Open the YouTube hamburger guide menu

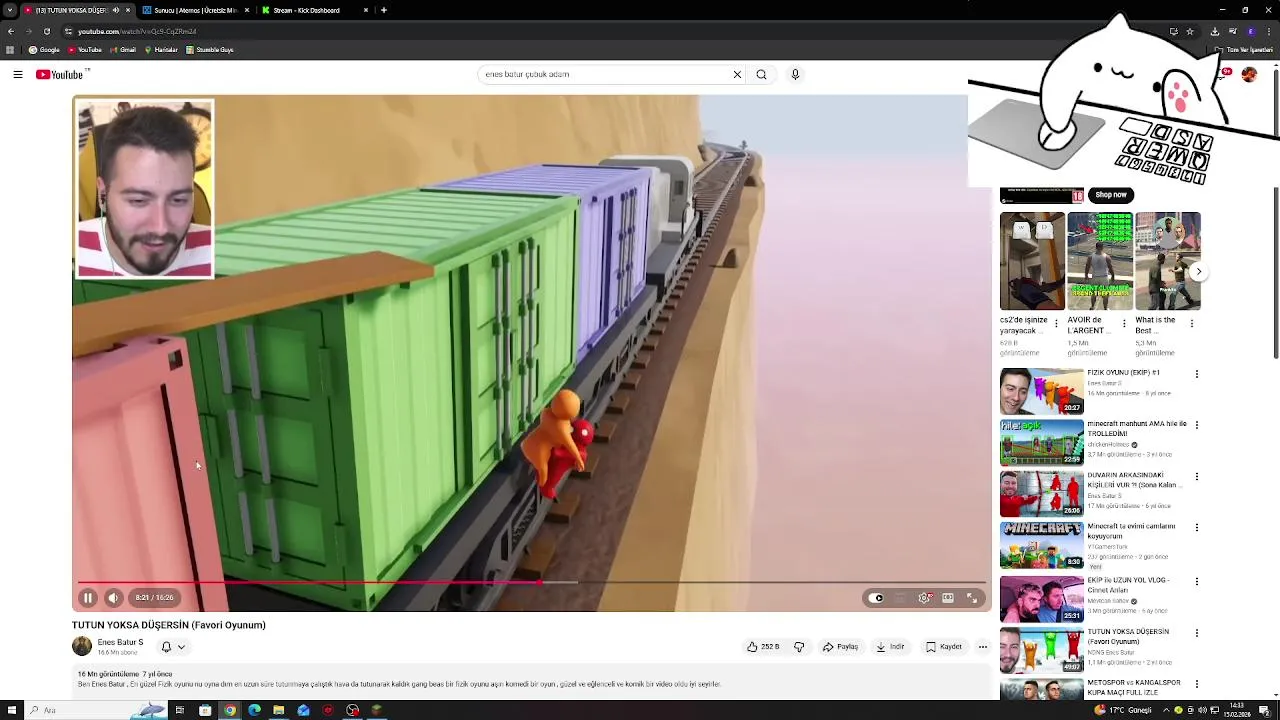point(17,74)
